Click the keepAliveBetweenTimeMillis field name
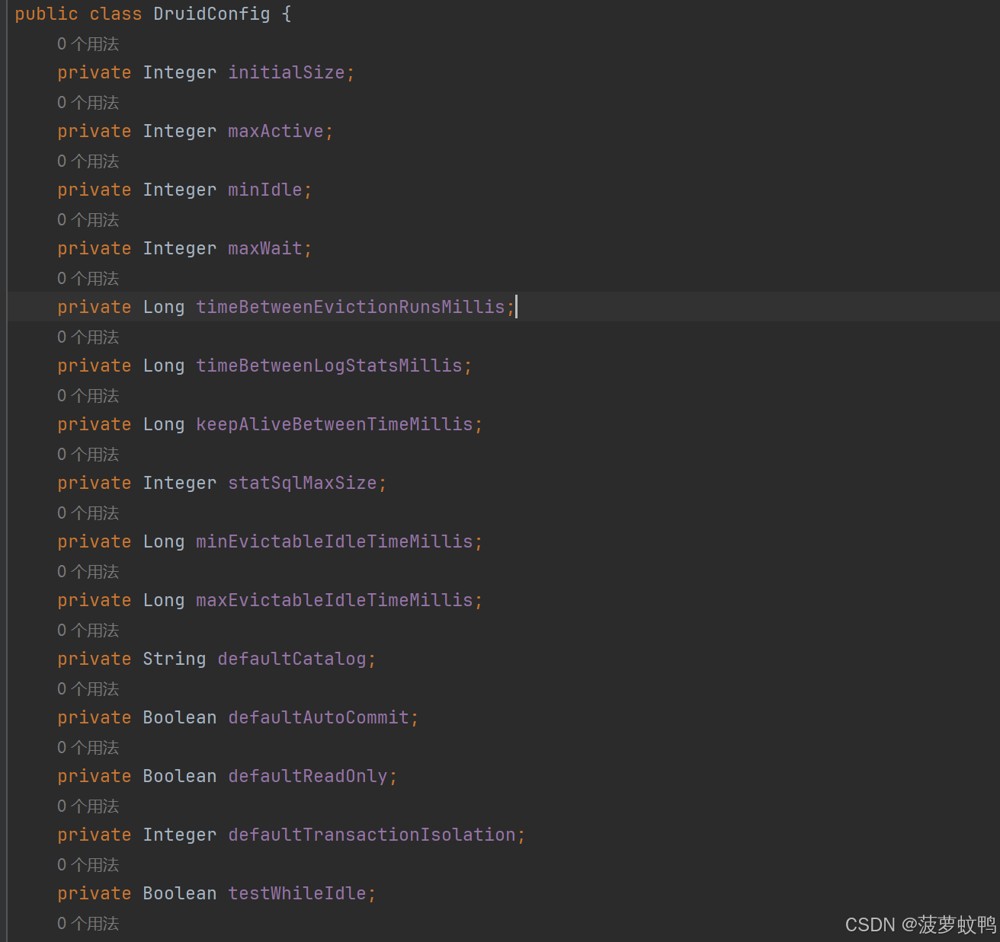The image size is (1000, 942). point(334,425)
